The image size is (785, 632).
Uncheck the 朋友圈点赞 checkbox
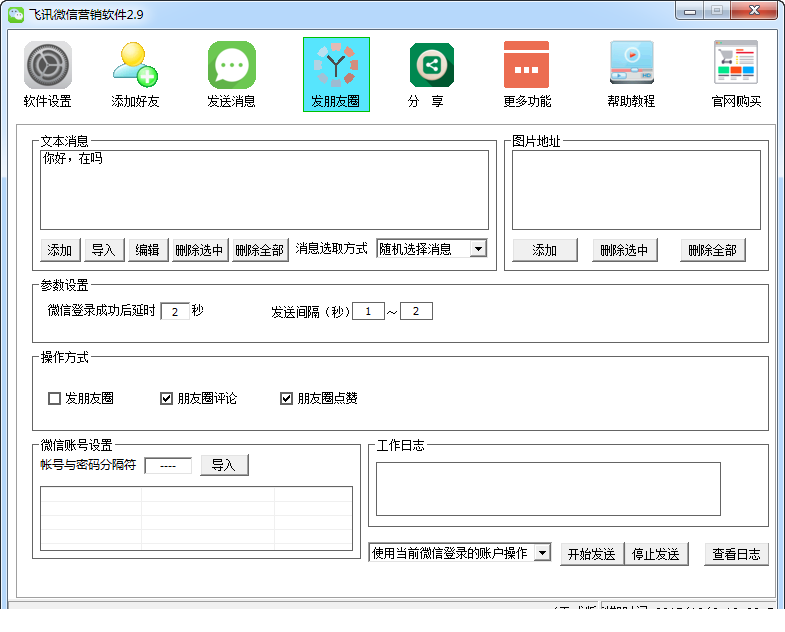(x=286, y=399)
